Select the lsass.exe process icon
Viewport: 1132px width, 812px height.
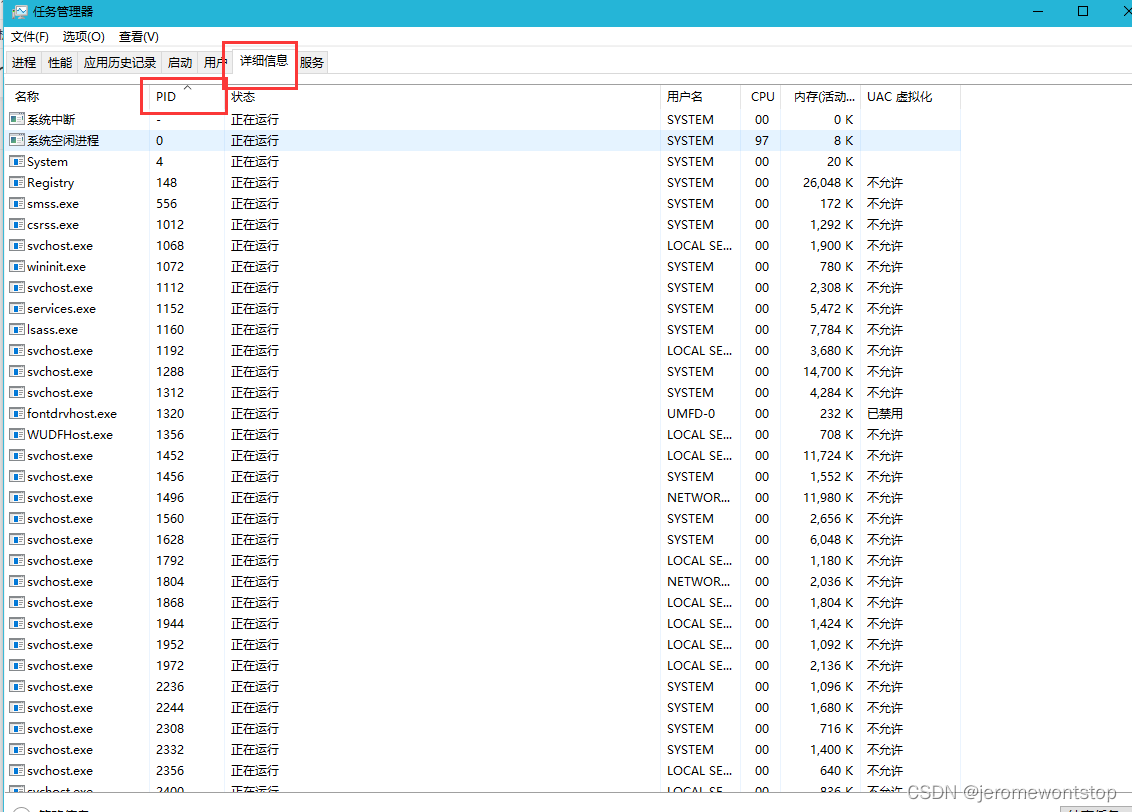click(15, 329)
